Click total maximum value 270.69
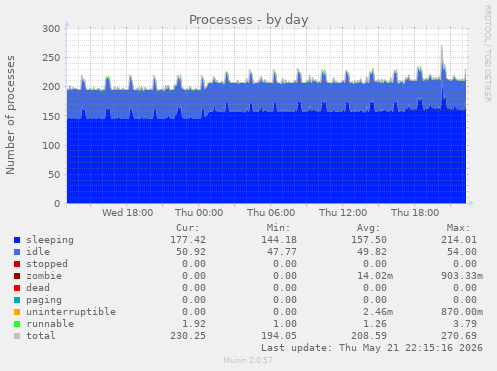Screen dimensions: 497x371 [459, 336]
